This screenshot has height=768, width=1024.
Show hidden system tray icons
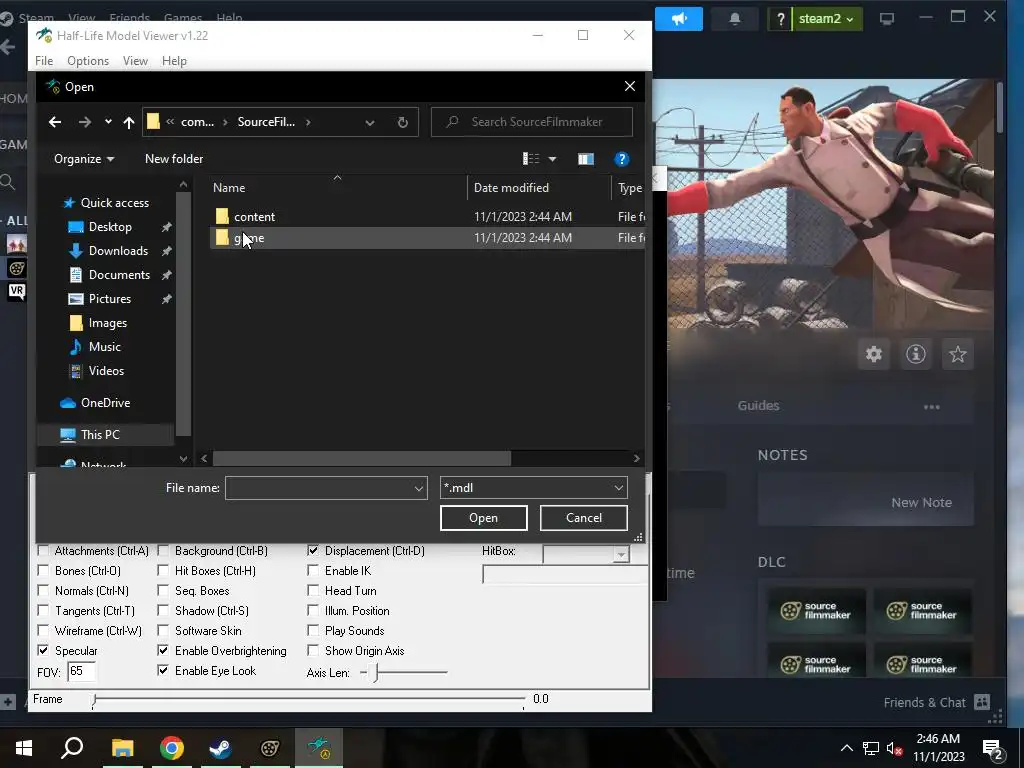tap(846, 748)
